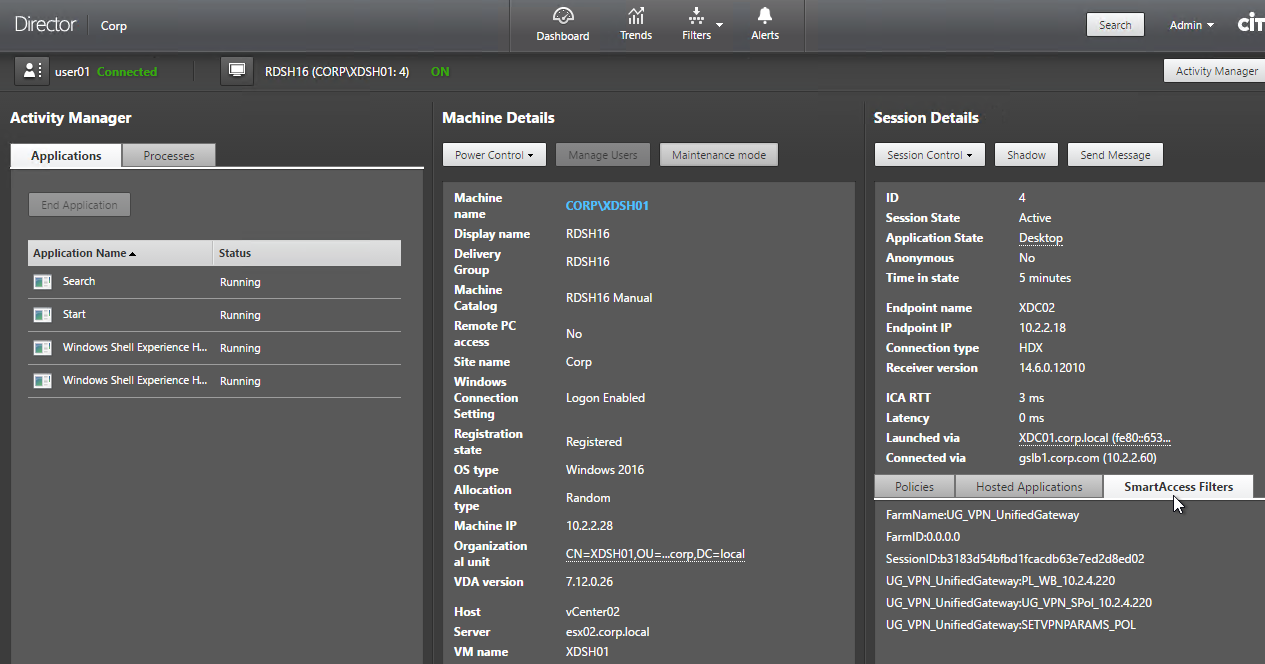Click the Director logo text
Screen dimensions: 1265x664
(45, 25)
